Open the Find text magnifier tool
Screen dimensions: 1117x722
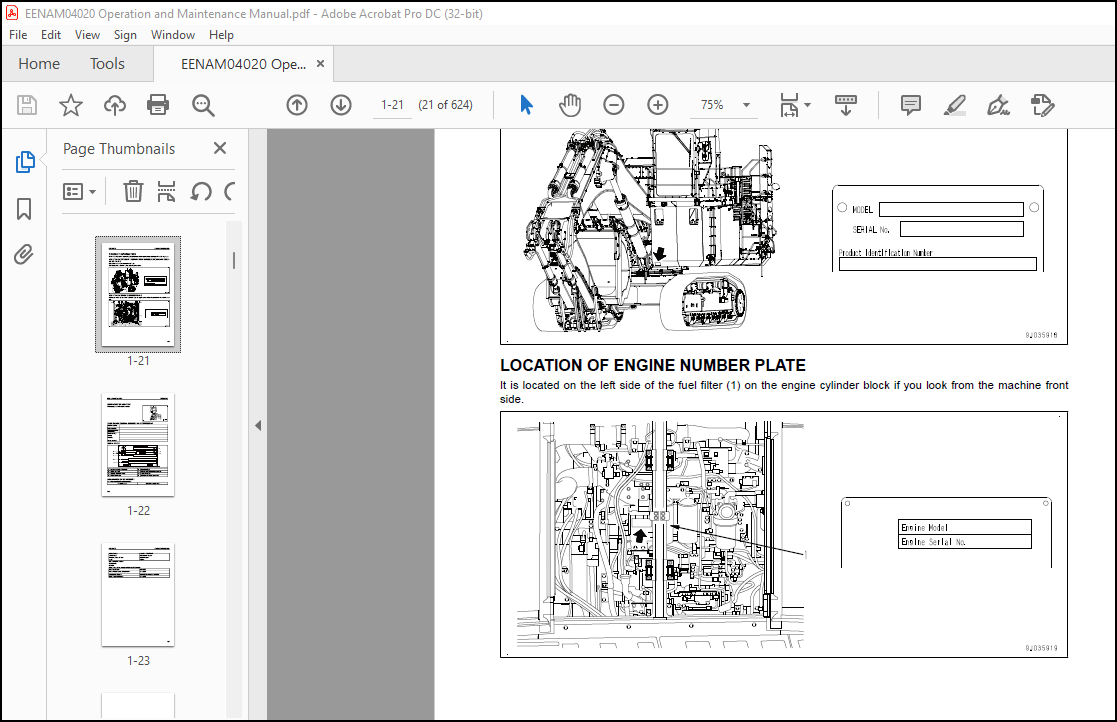(203, 105)
